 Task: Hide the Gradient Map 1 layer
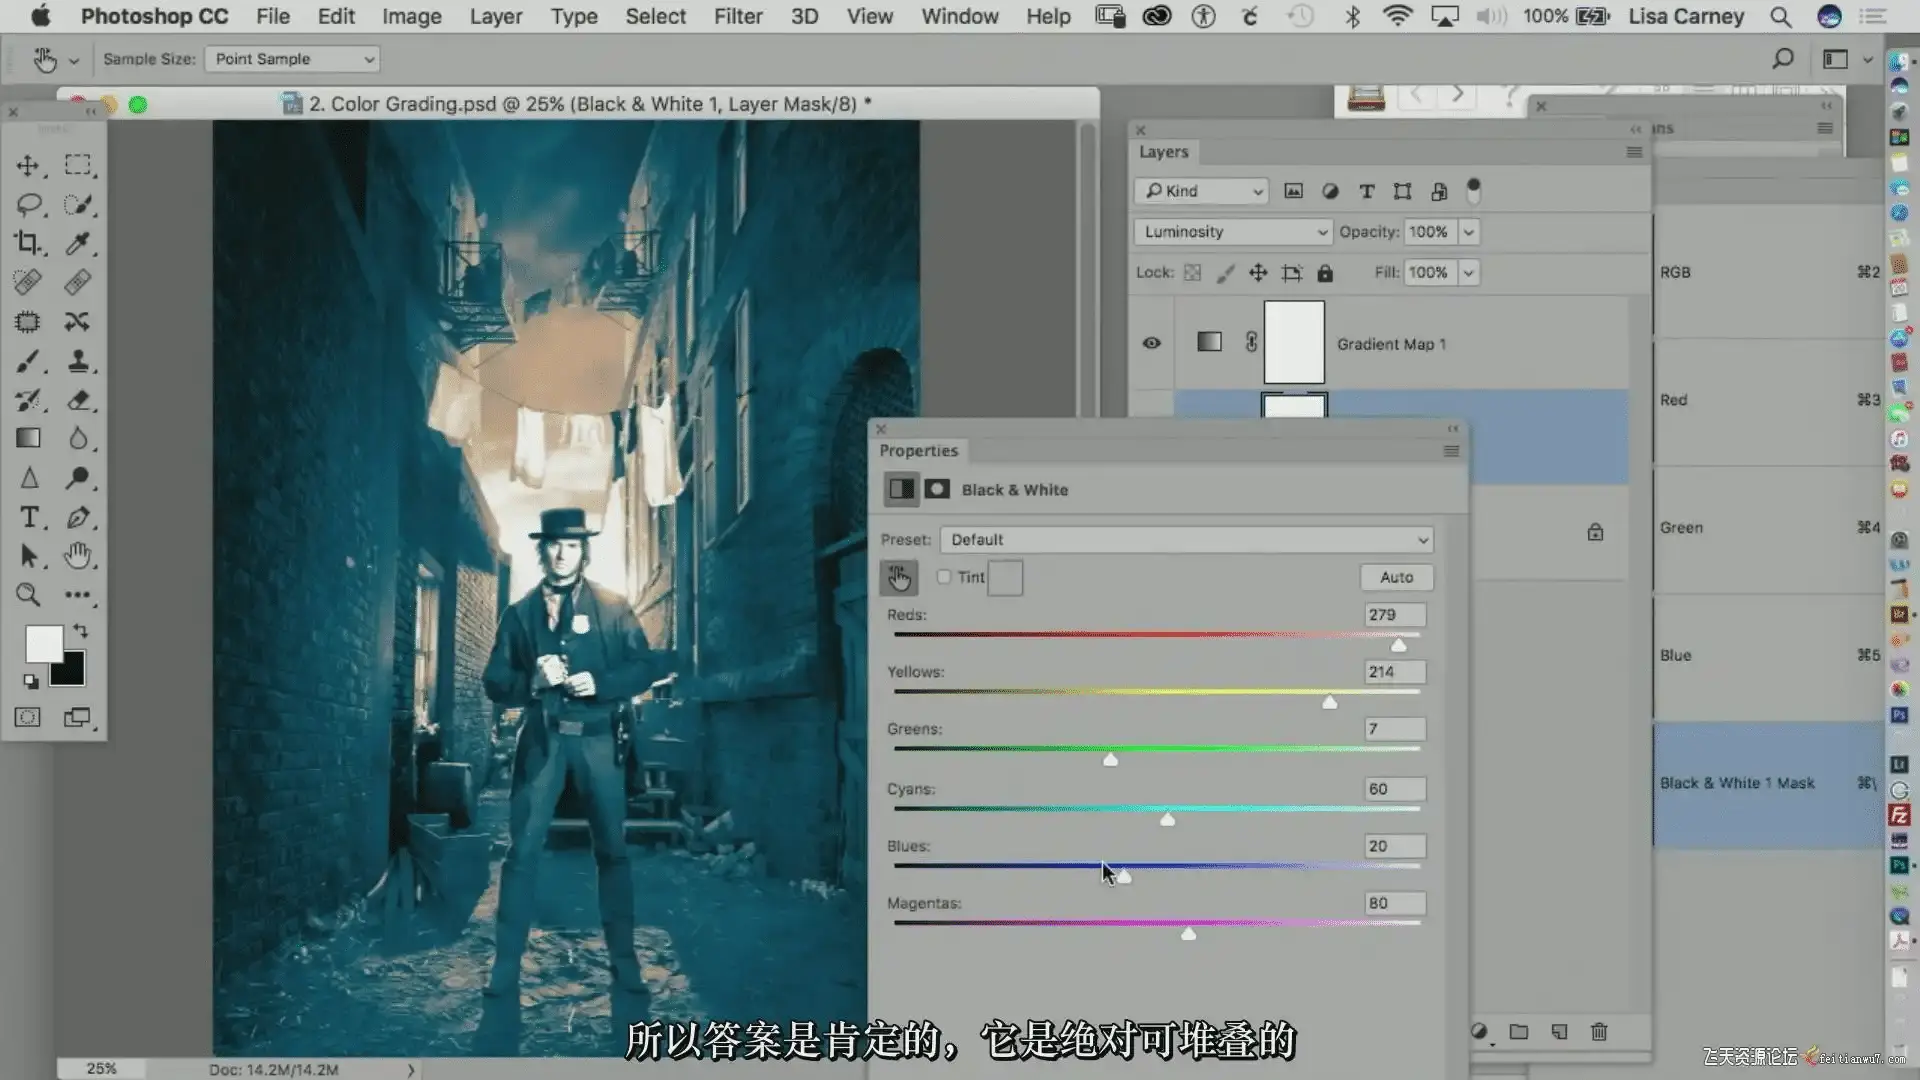pyautogui.click(x=1152, y=343)
